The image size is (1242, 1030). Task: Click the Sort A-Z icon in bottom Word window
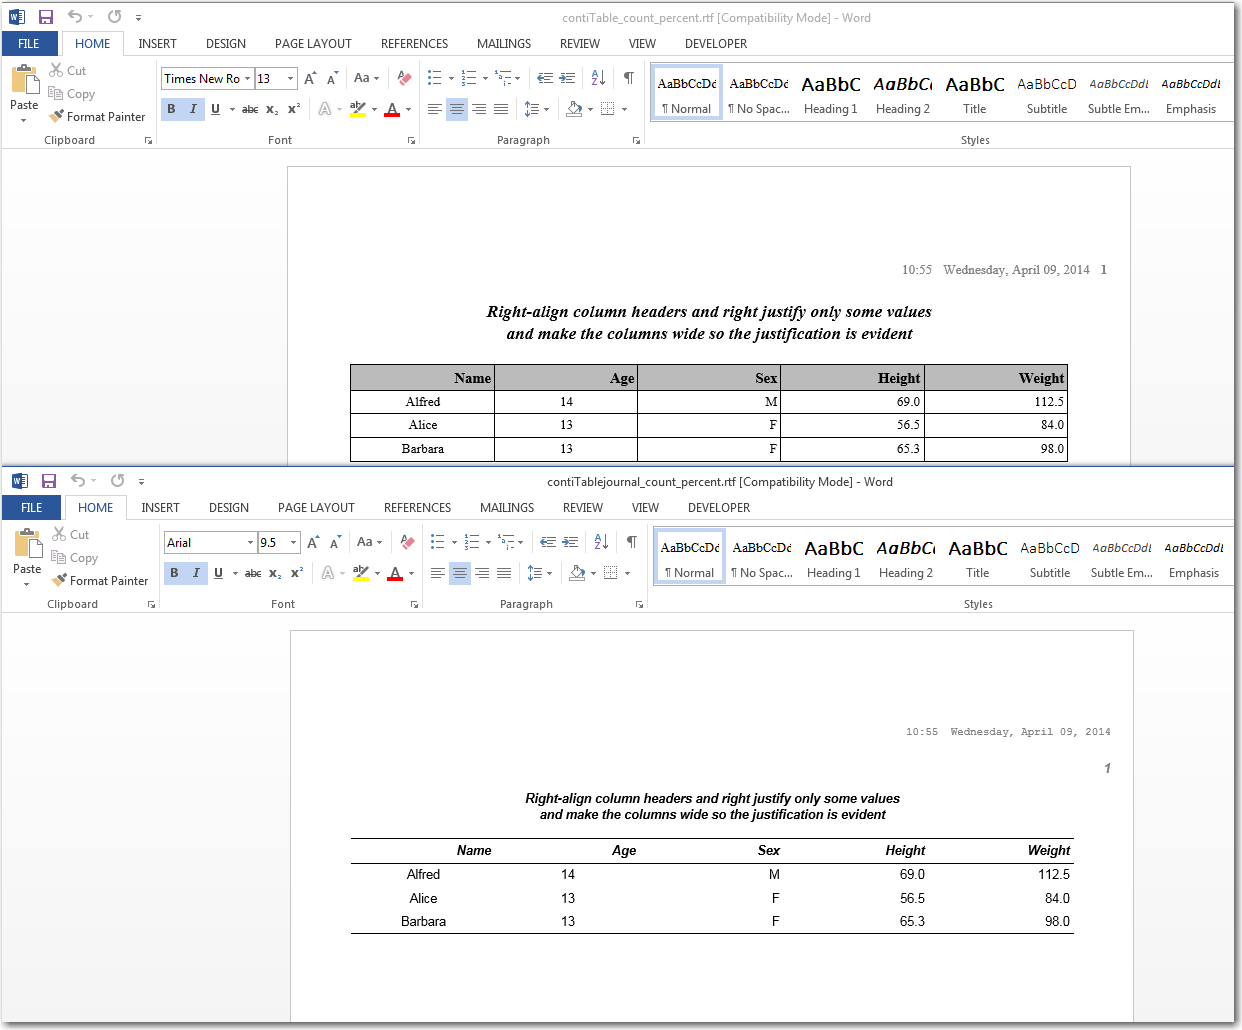pos(601,542)
